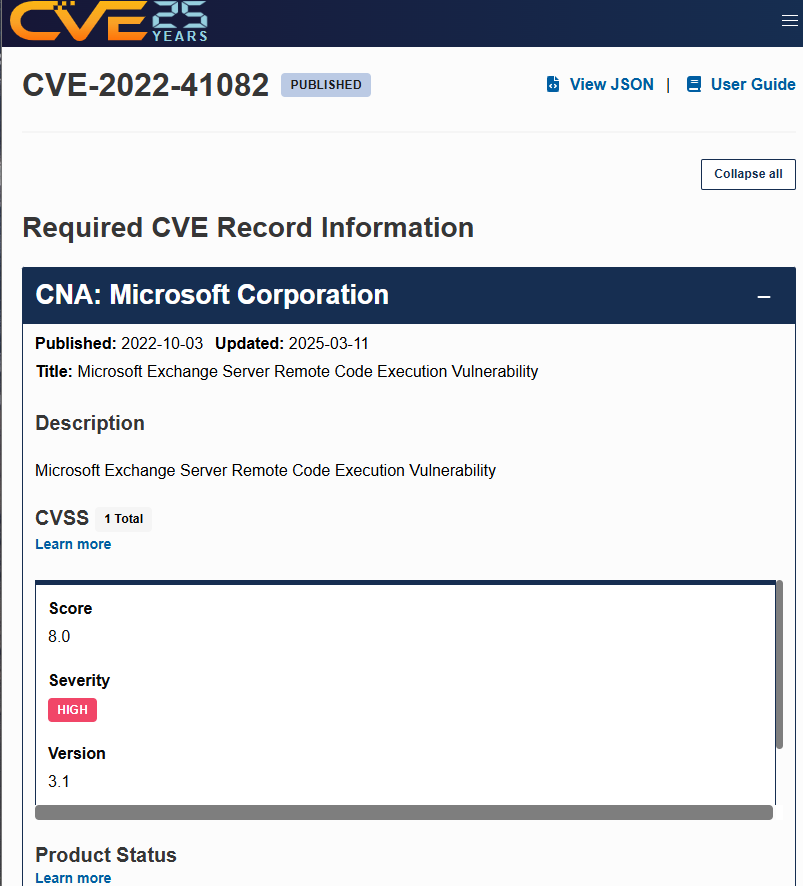Click the User Guide book icon
Screen dimensions: 803x886
[x=693, y=84]
